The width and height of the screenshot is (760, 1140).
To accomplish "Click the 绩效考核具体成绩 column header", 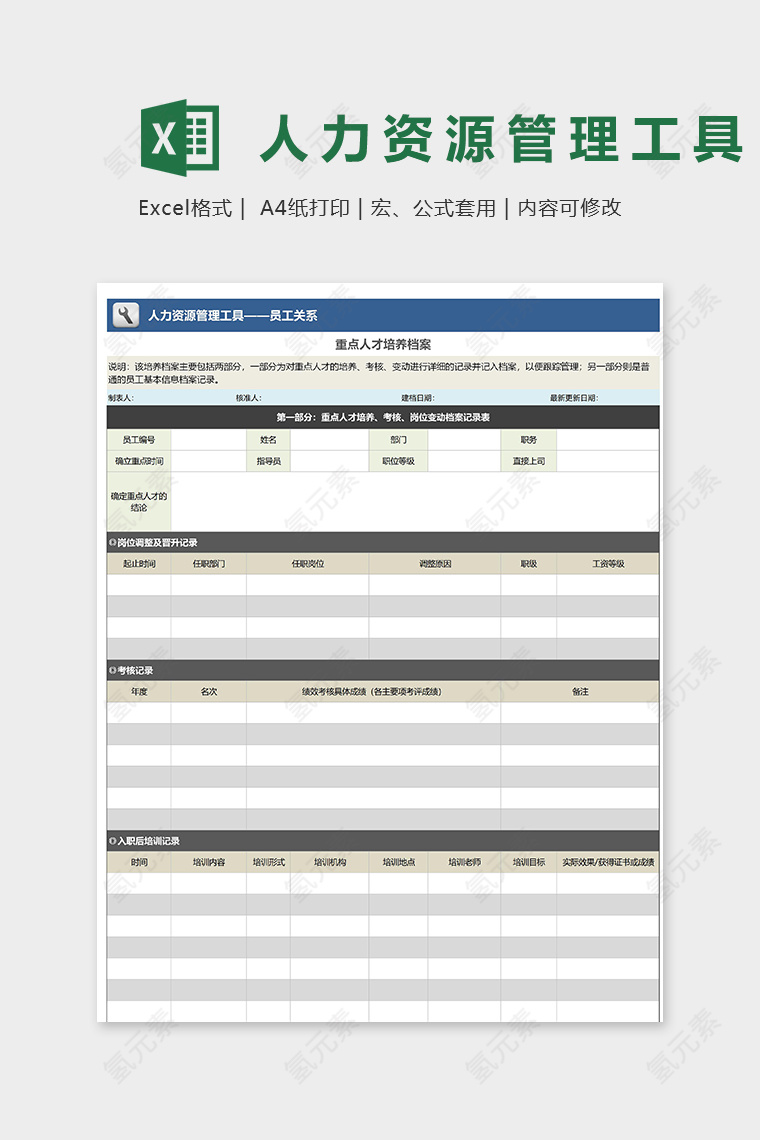I will coord(372,691).
